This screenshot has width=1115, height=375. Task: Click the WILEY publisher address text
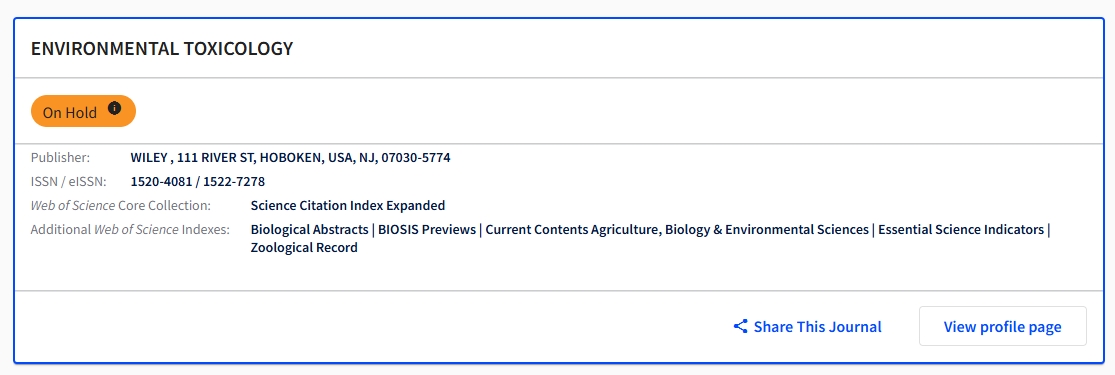pos(290,157)
